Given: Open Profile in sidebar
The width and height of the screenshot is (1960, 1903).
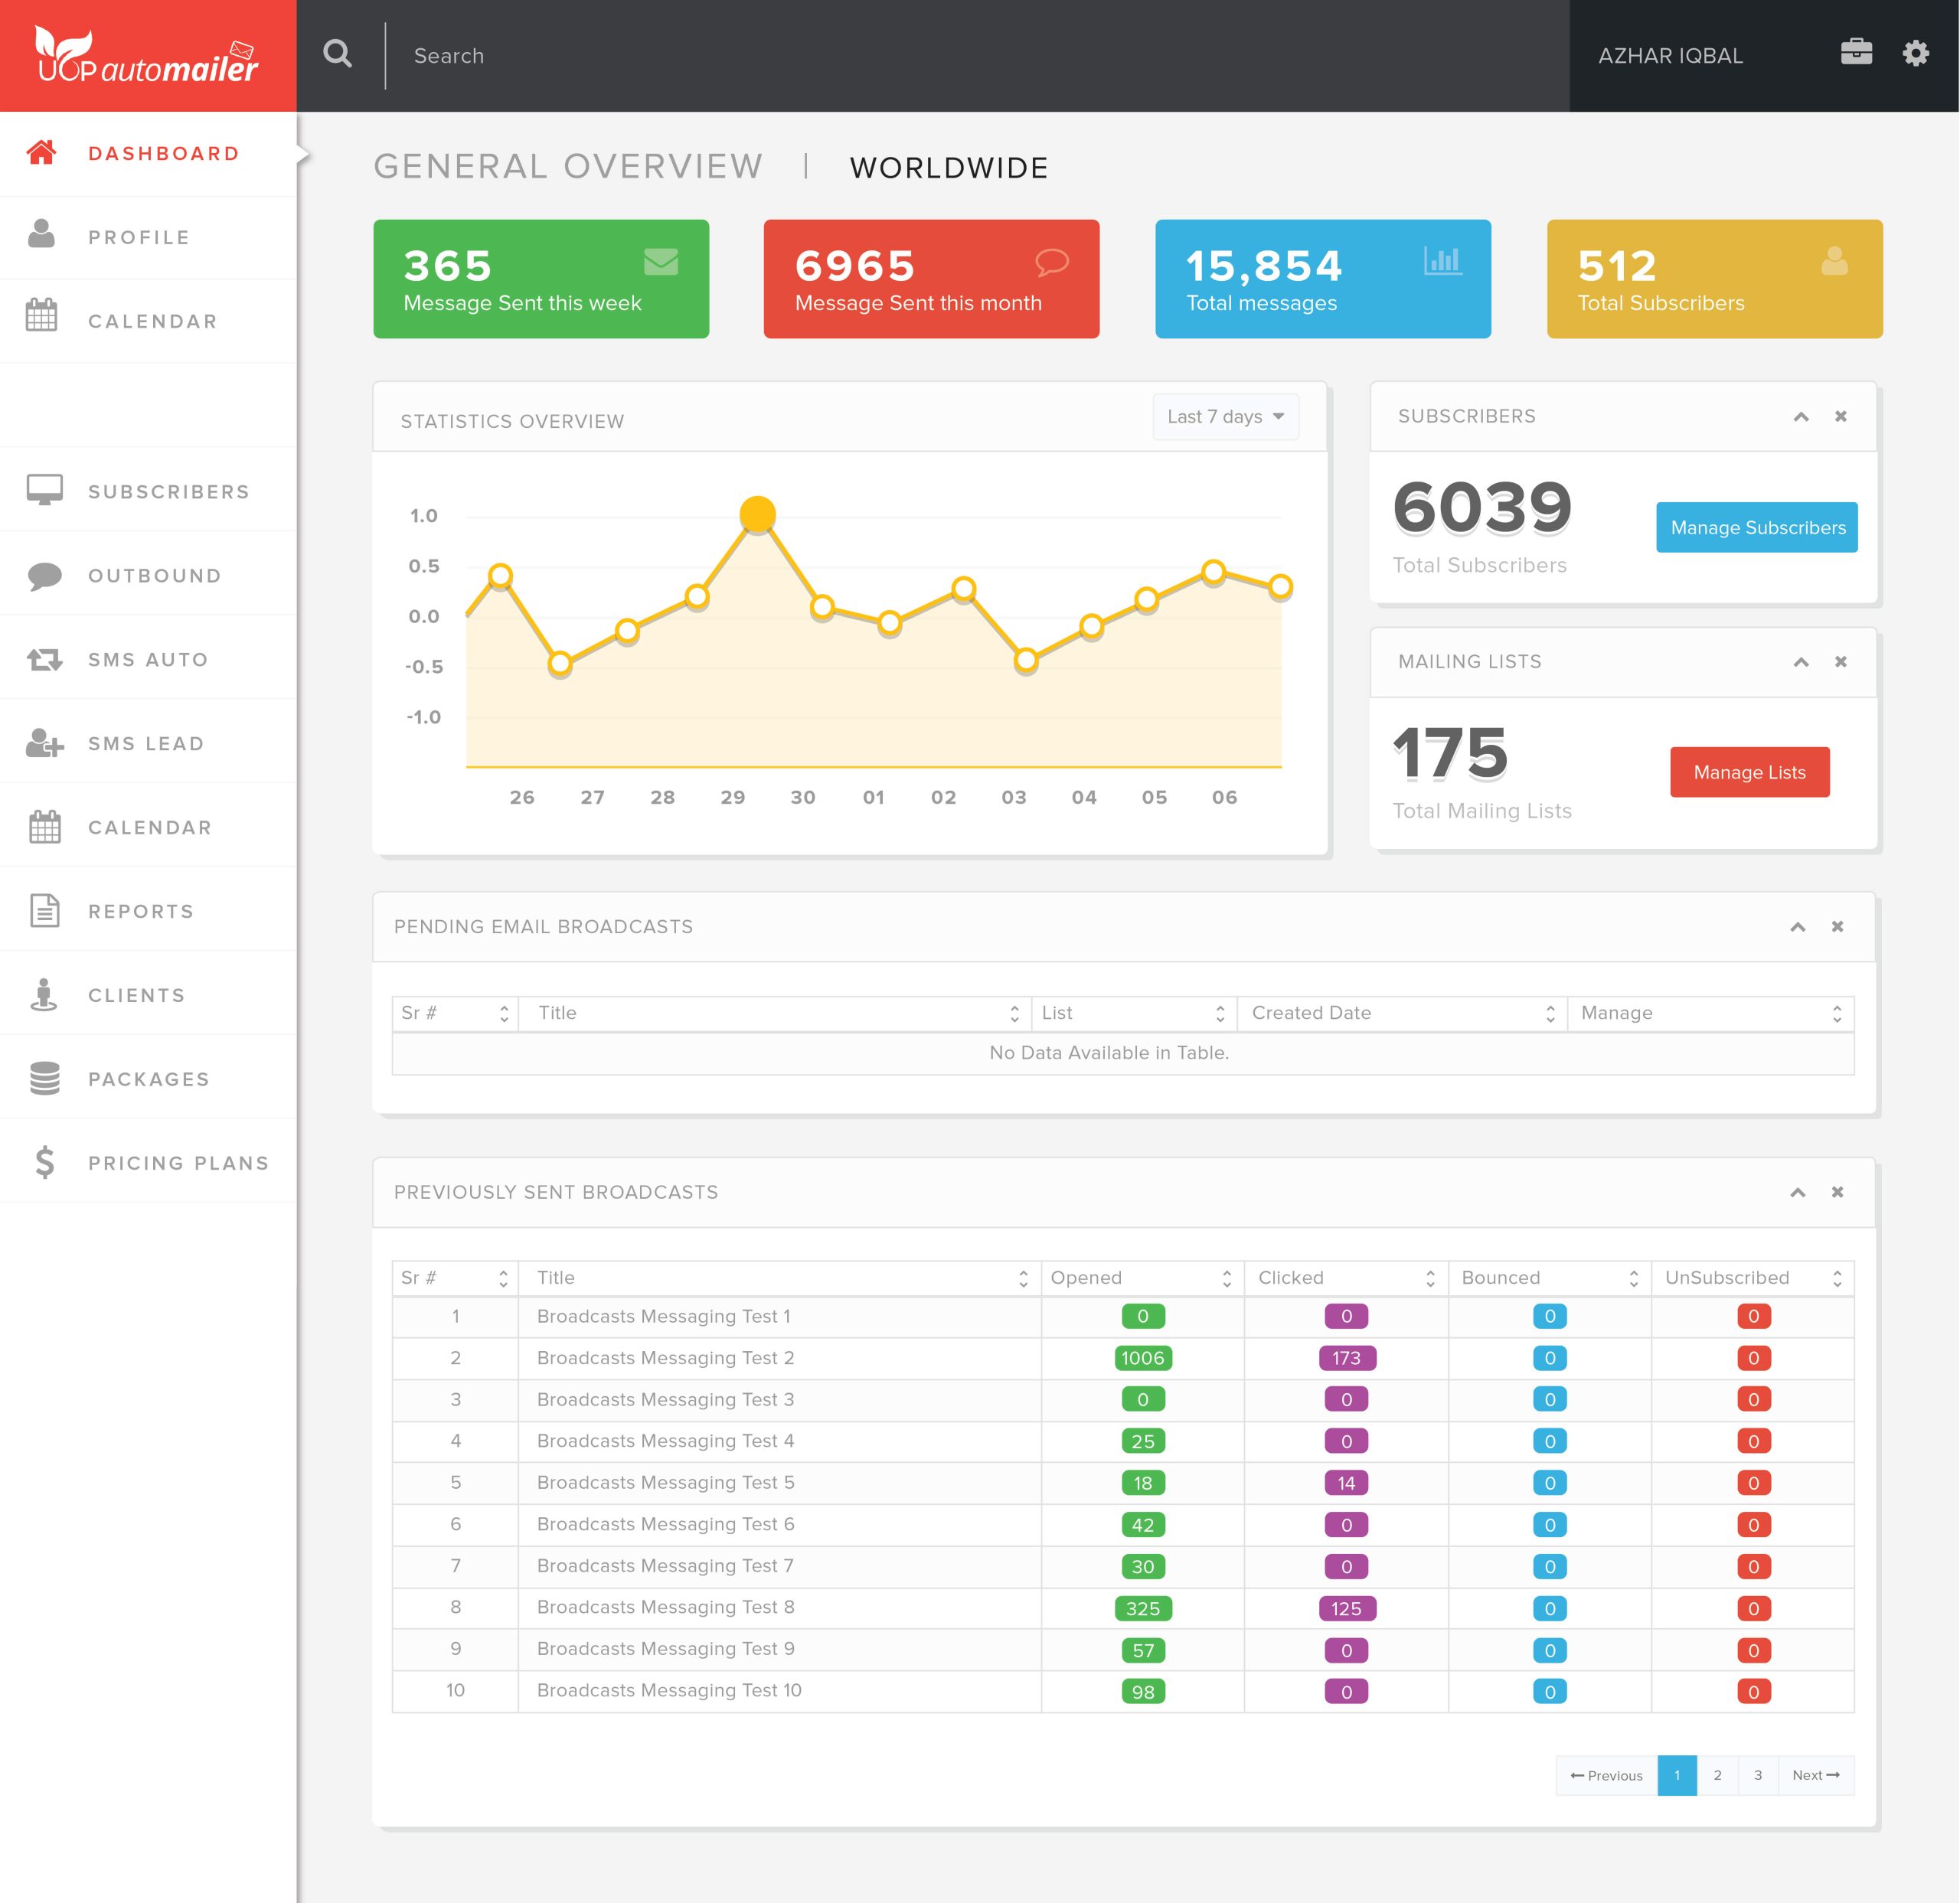Looking at the screenshot, I should (x=138, y=238).
